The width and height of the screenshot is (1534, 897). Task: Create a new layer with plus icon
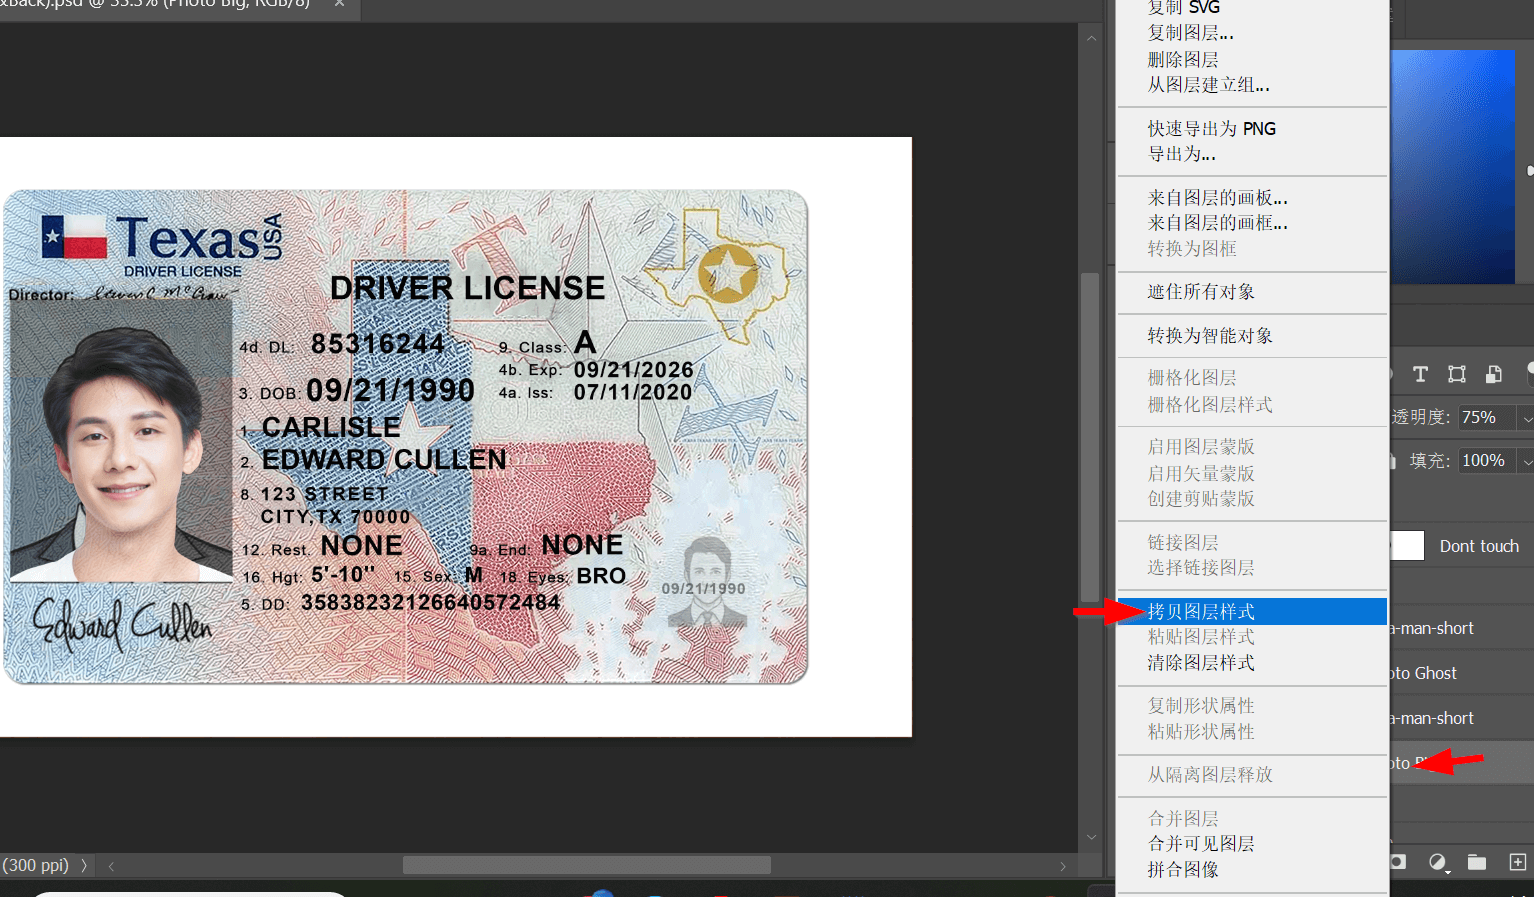pyautogui.click(x=1517, y=862)
